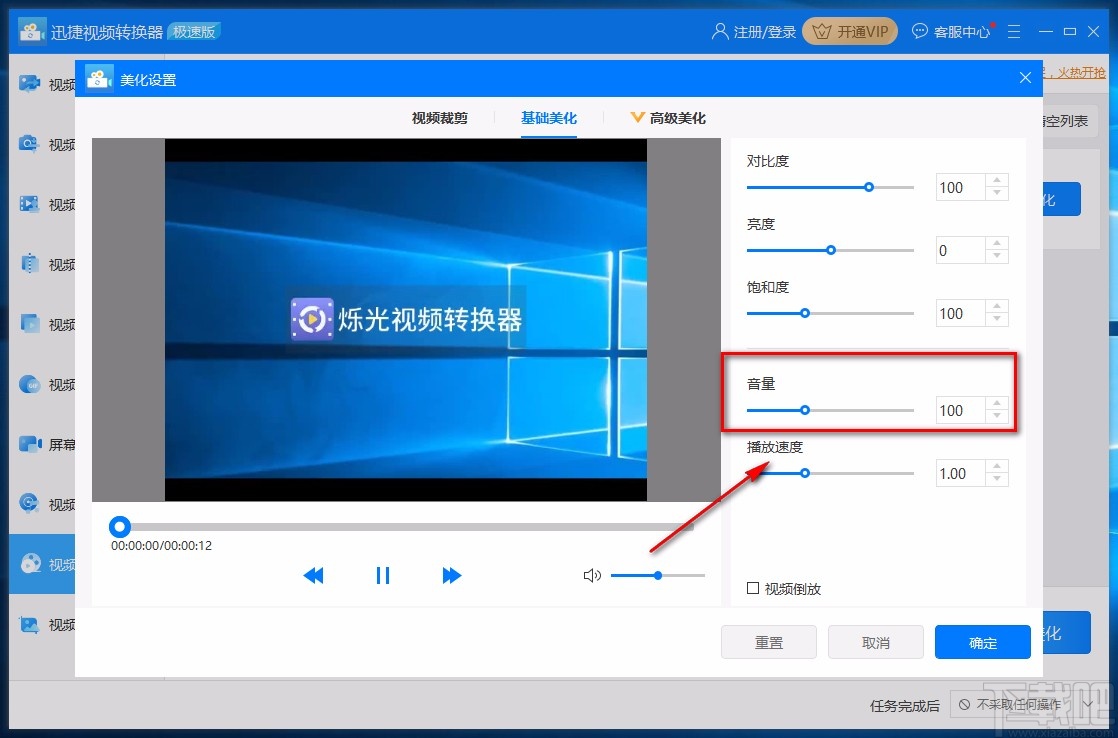Enable the 视频倒放 reverse playback checkbox
Viewport: 1118px width, 738px height.
(753, 588)
